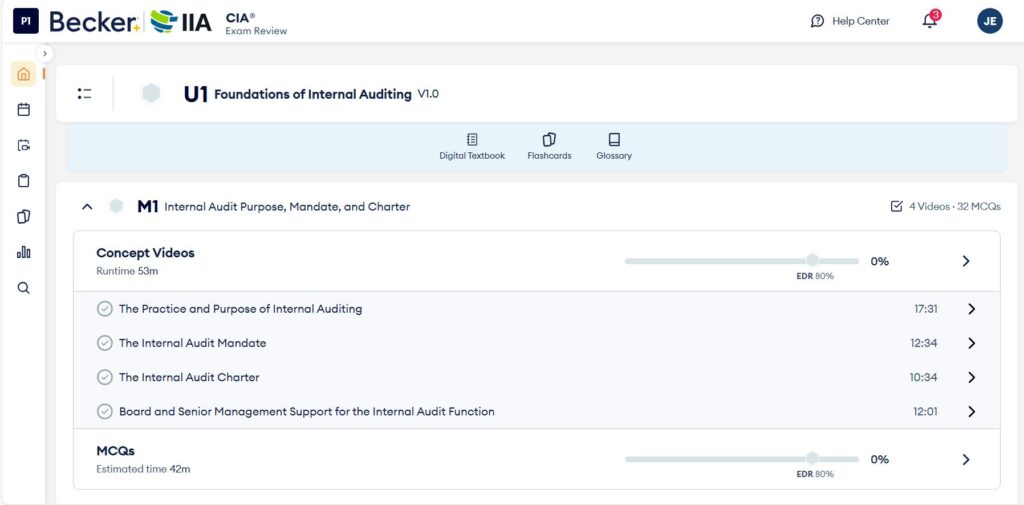Screen dimensions: 1024x505
Task: Open the bar chart performance icon
Action: click(24, 252)
